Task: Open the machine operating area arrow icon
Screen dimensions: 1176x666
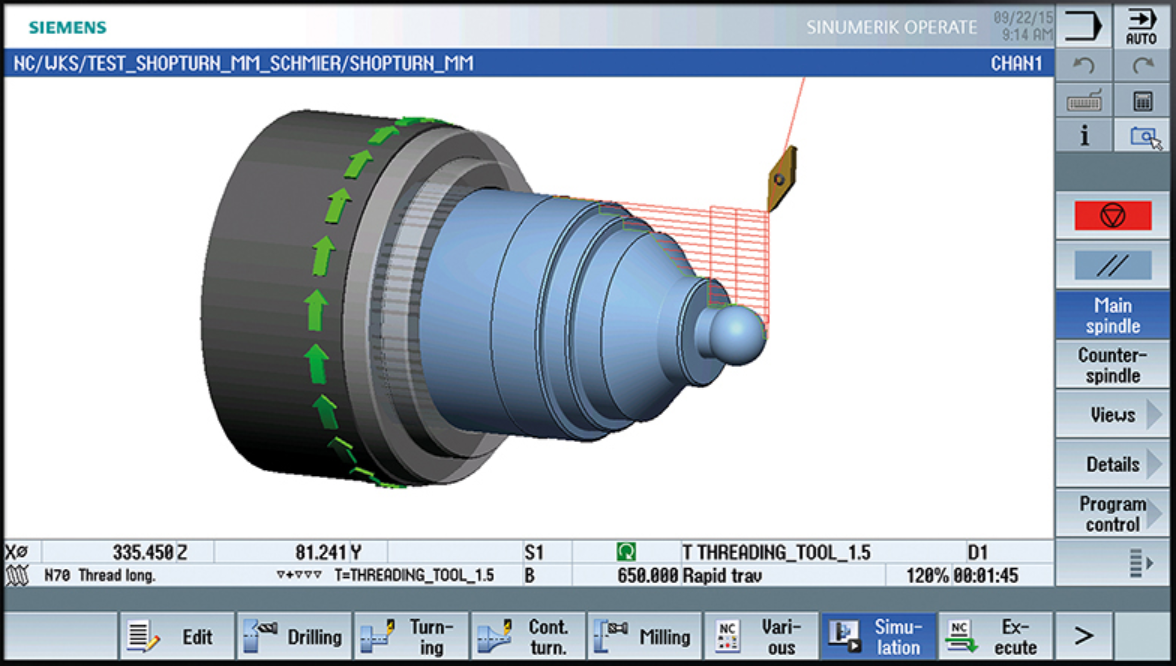Action: (x=1083, y=26)
